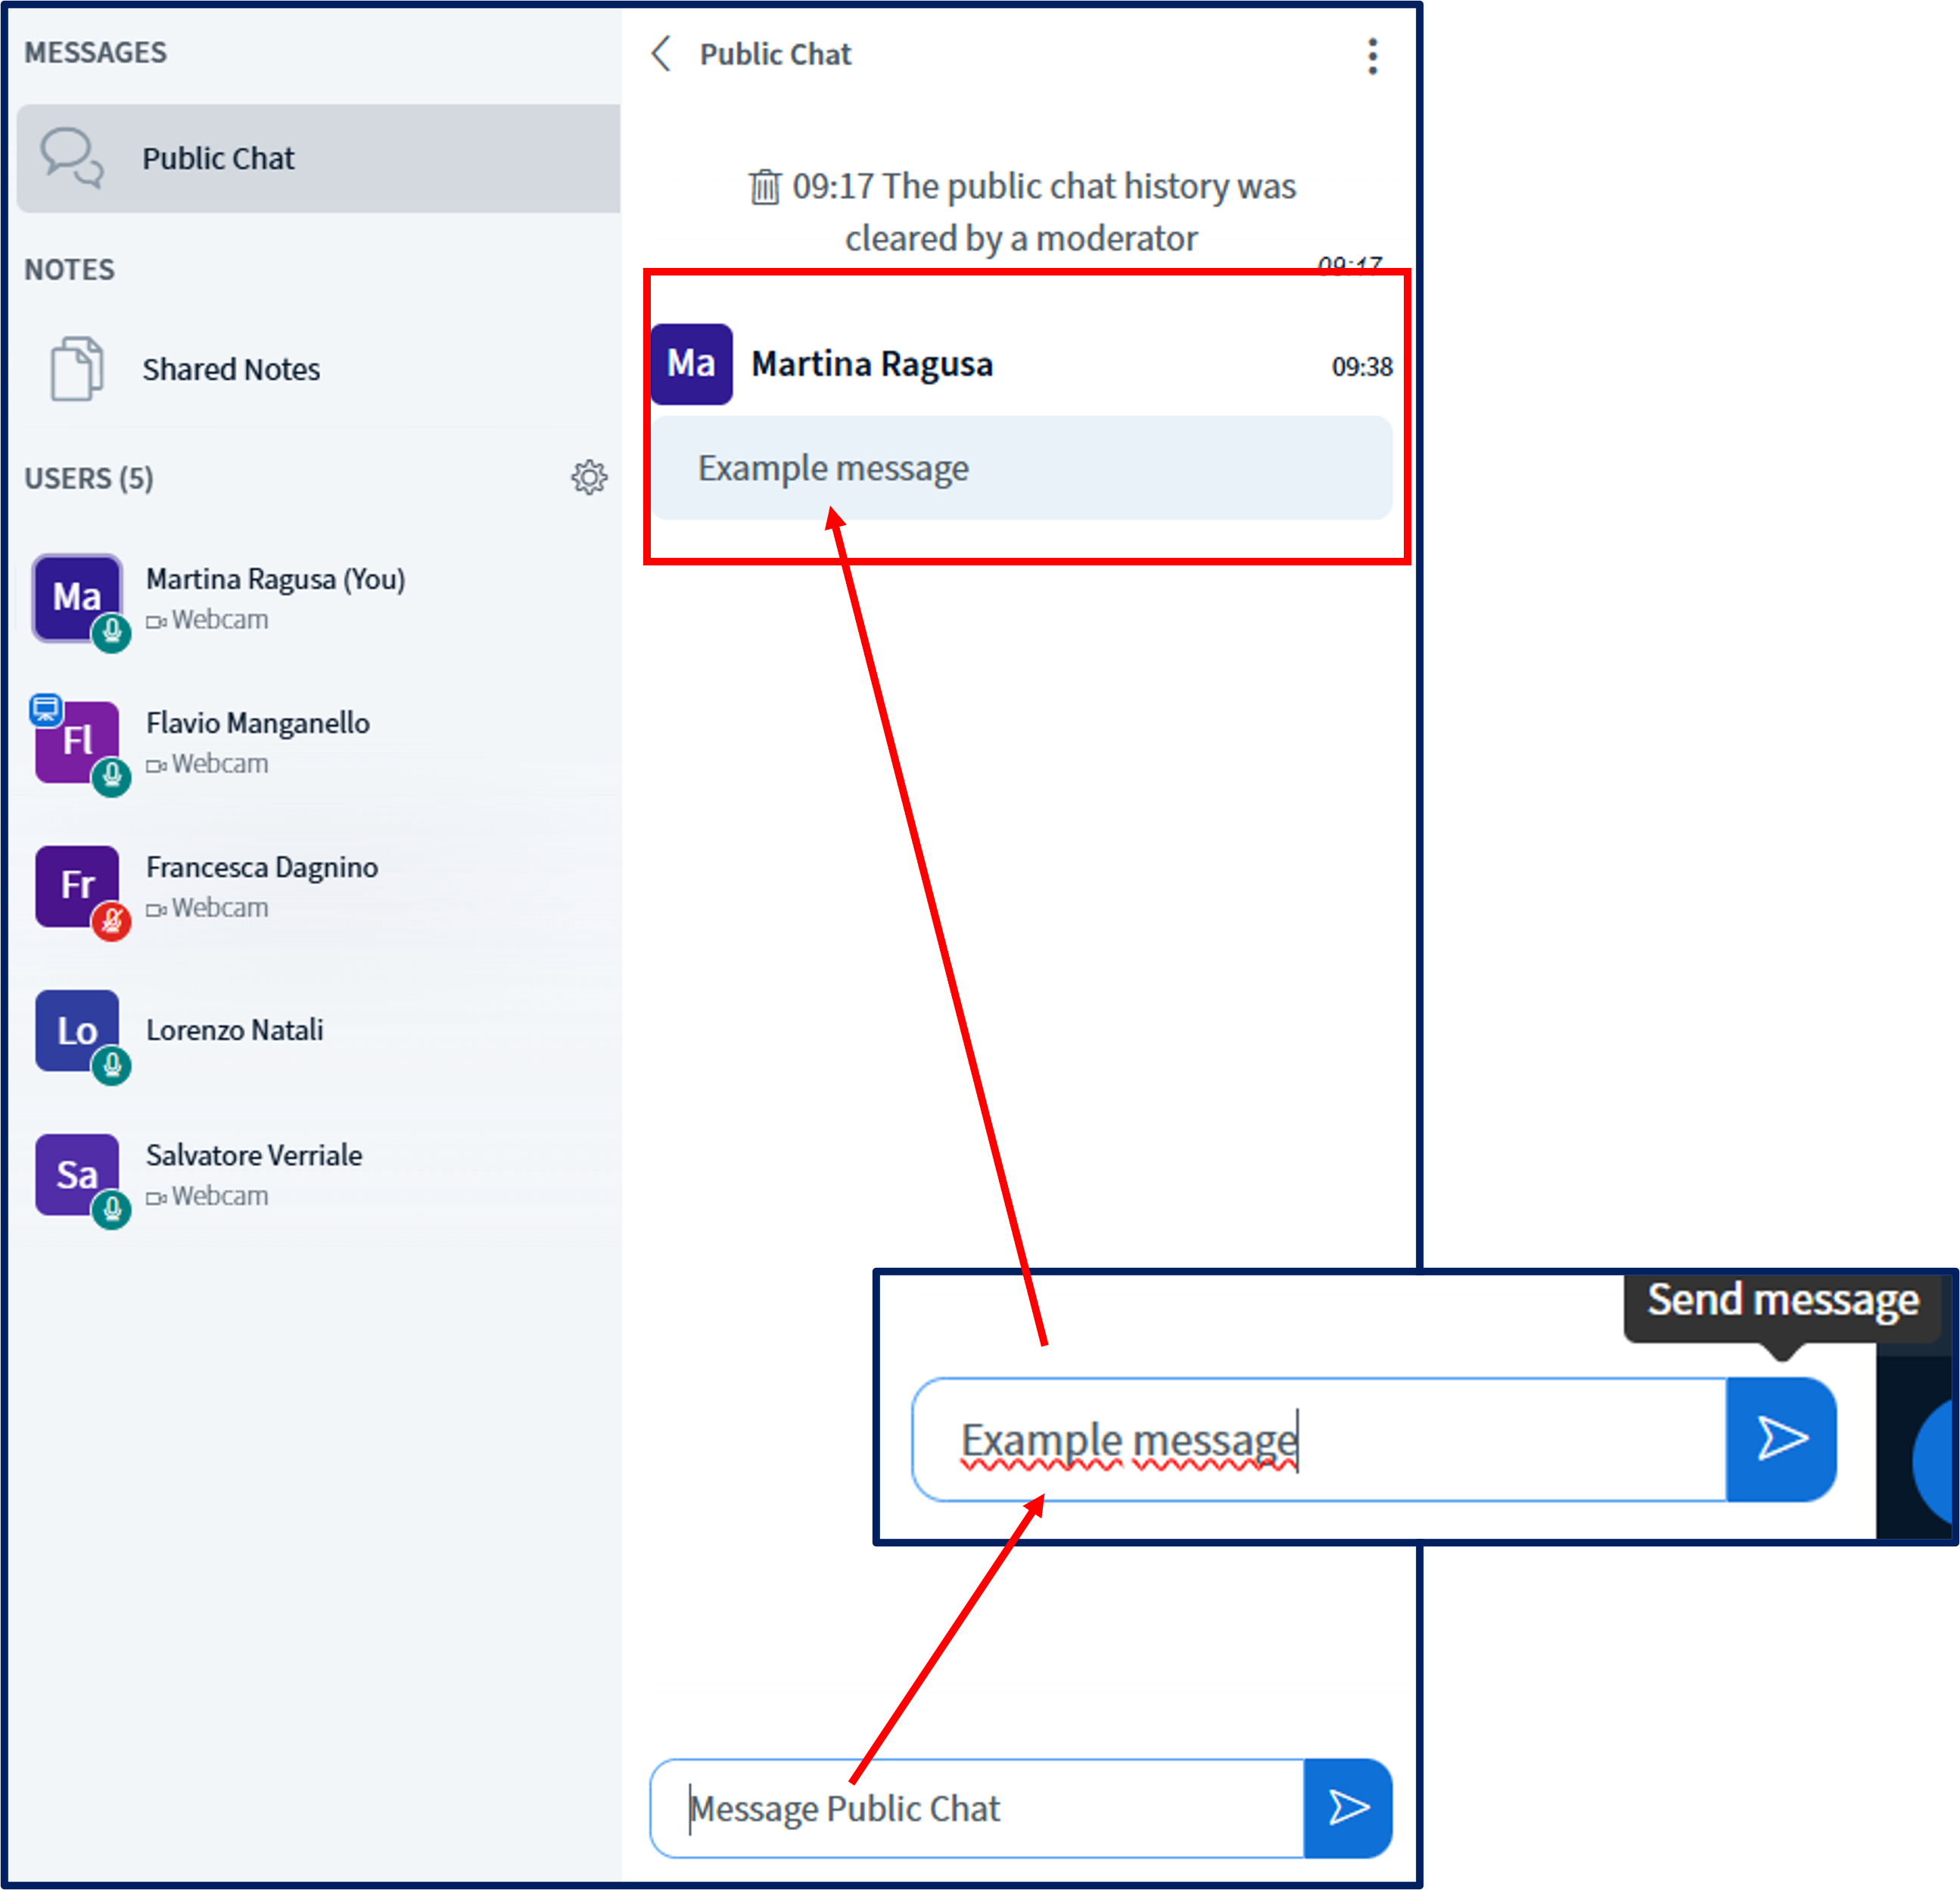
Task: Click send arrow in bottom chat bar
Action: click(x=1347, y=1807)
